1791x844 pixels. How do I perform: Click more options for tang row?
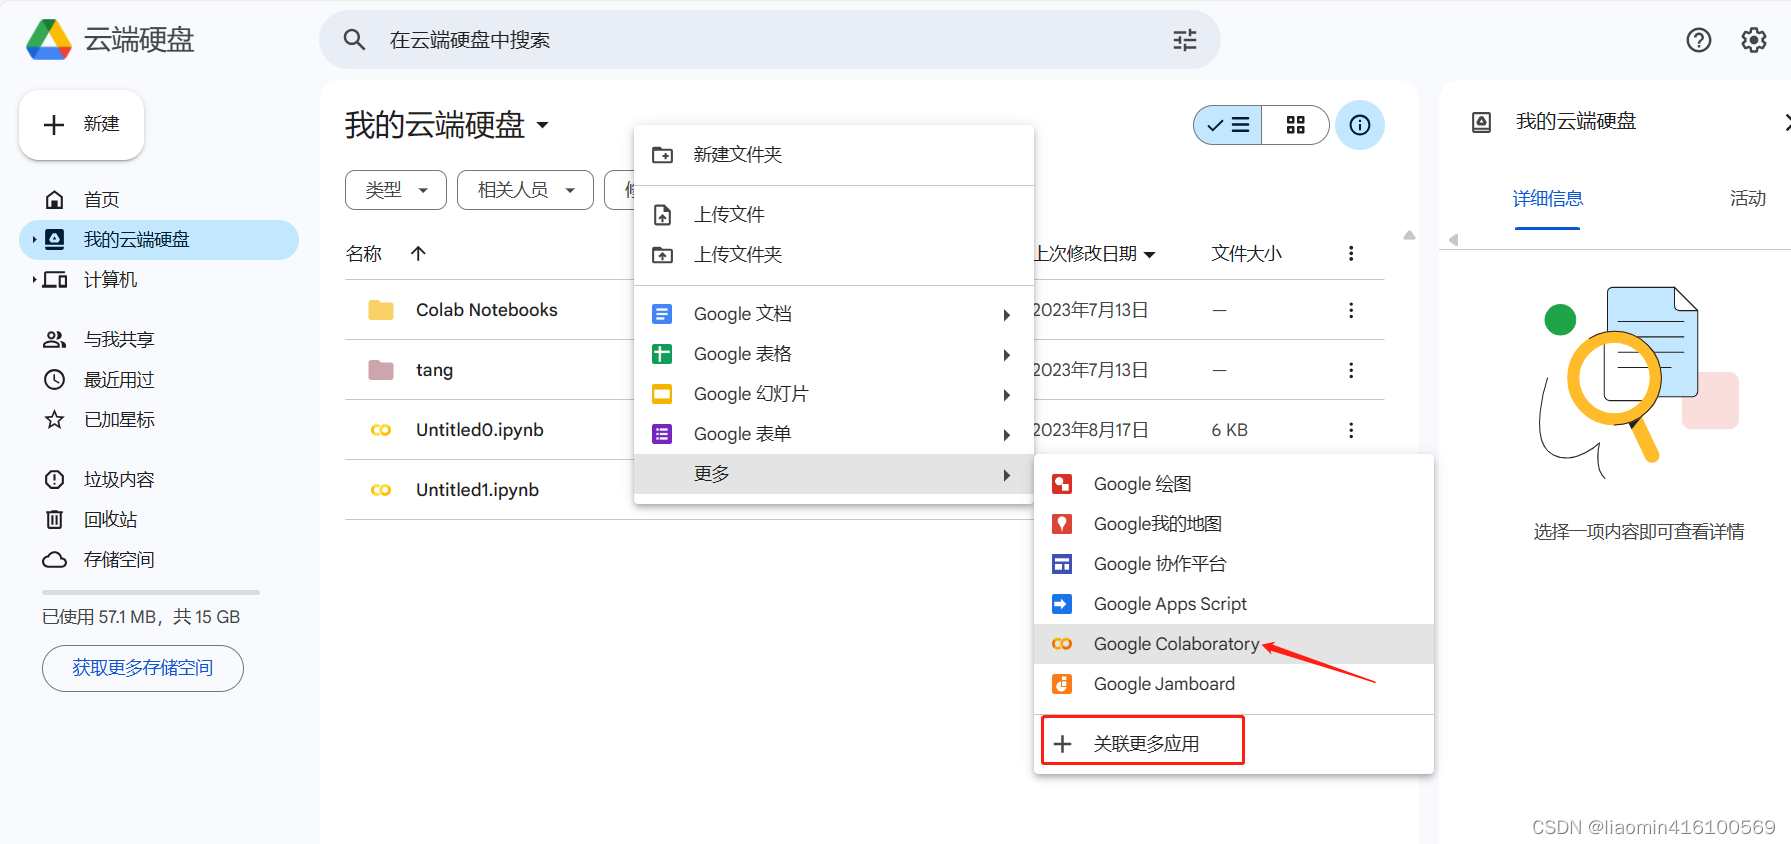point(1351,370)
